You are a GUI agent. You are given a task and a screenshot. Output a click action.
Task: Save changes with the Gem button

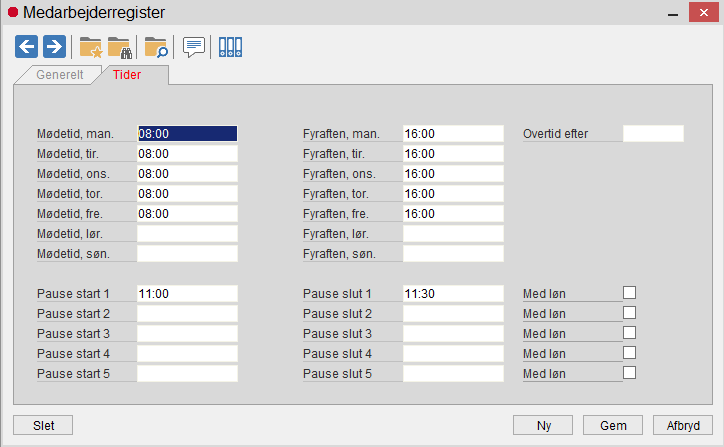pos(613,425)
